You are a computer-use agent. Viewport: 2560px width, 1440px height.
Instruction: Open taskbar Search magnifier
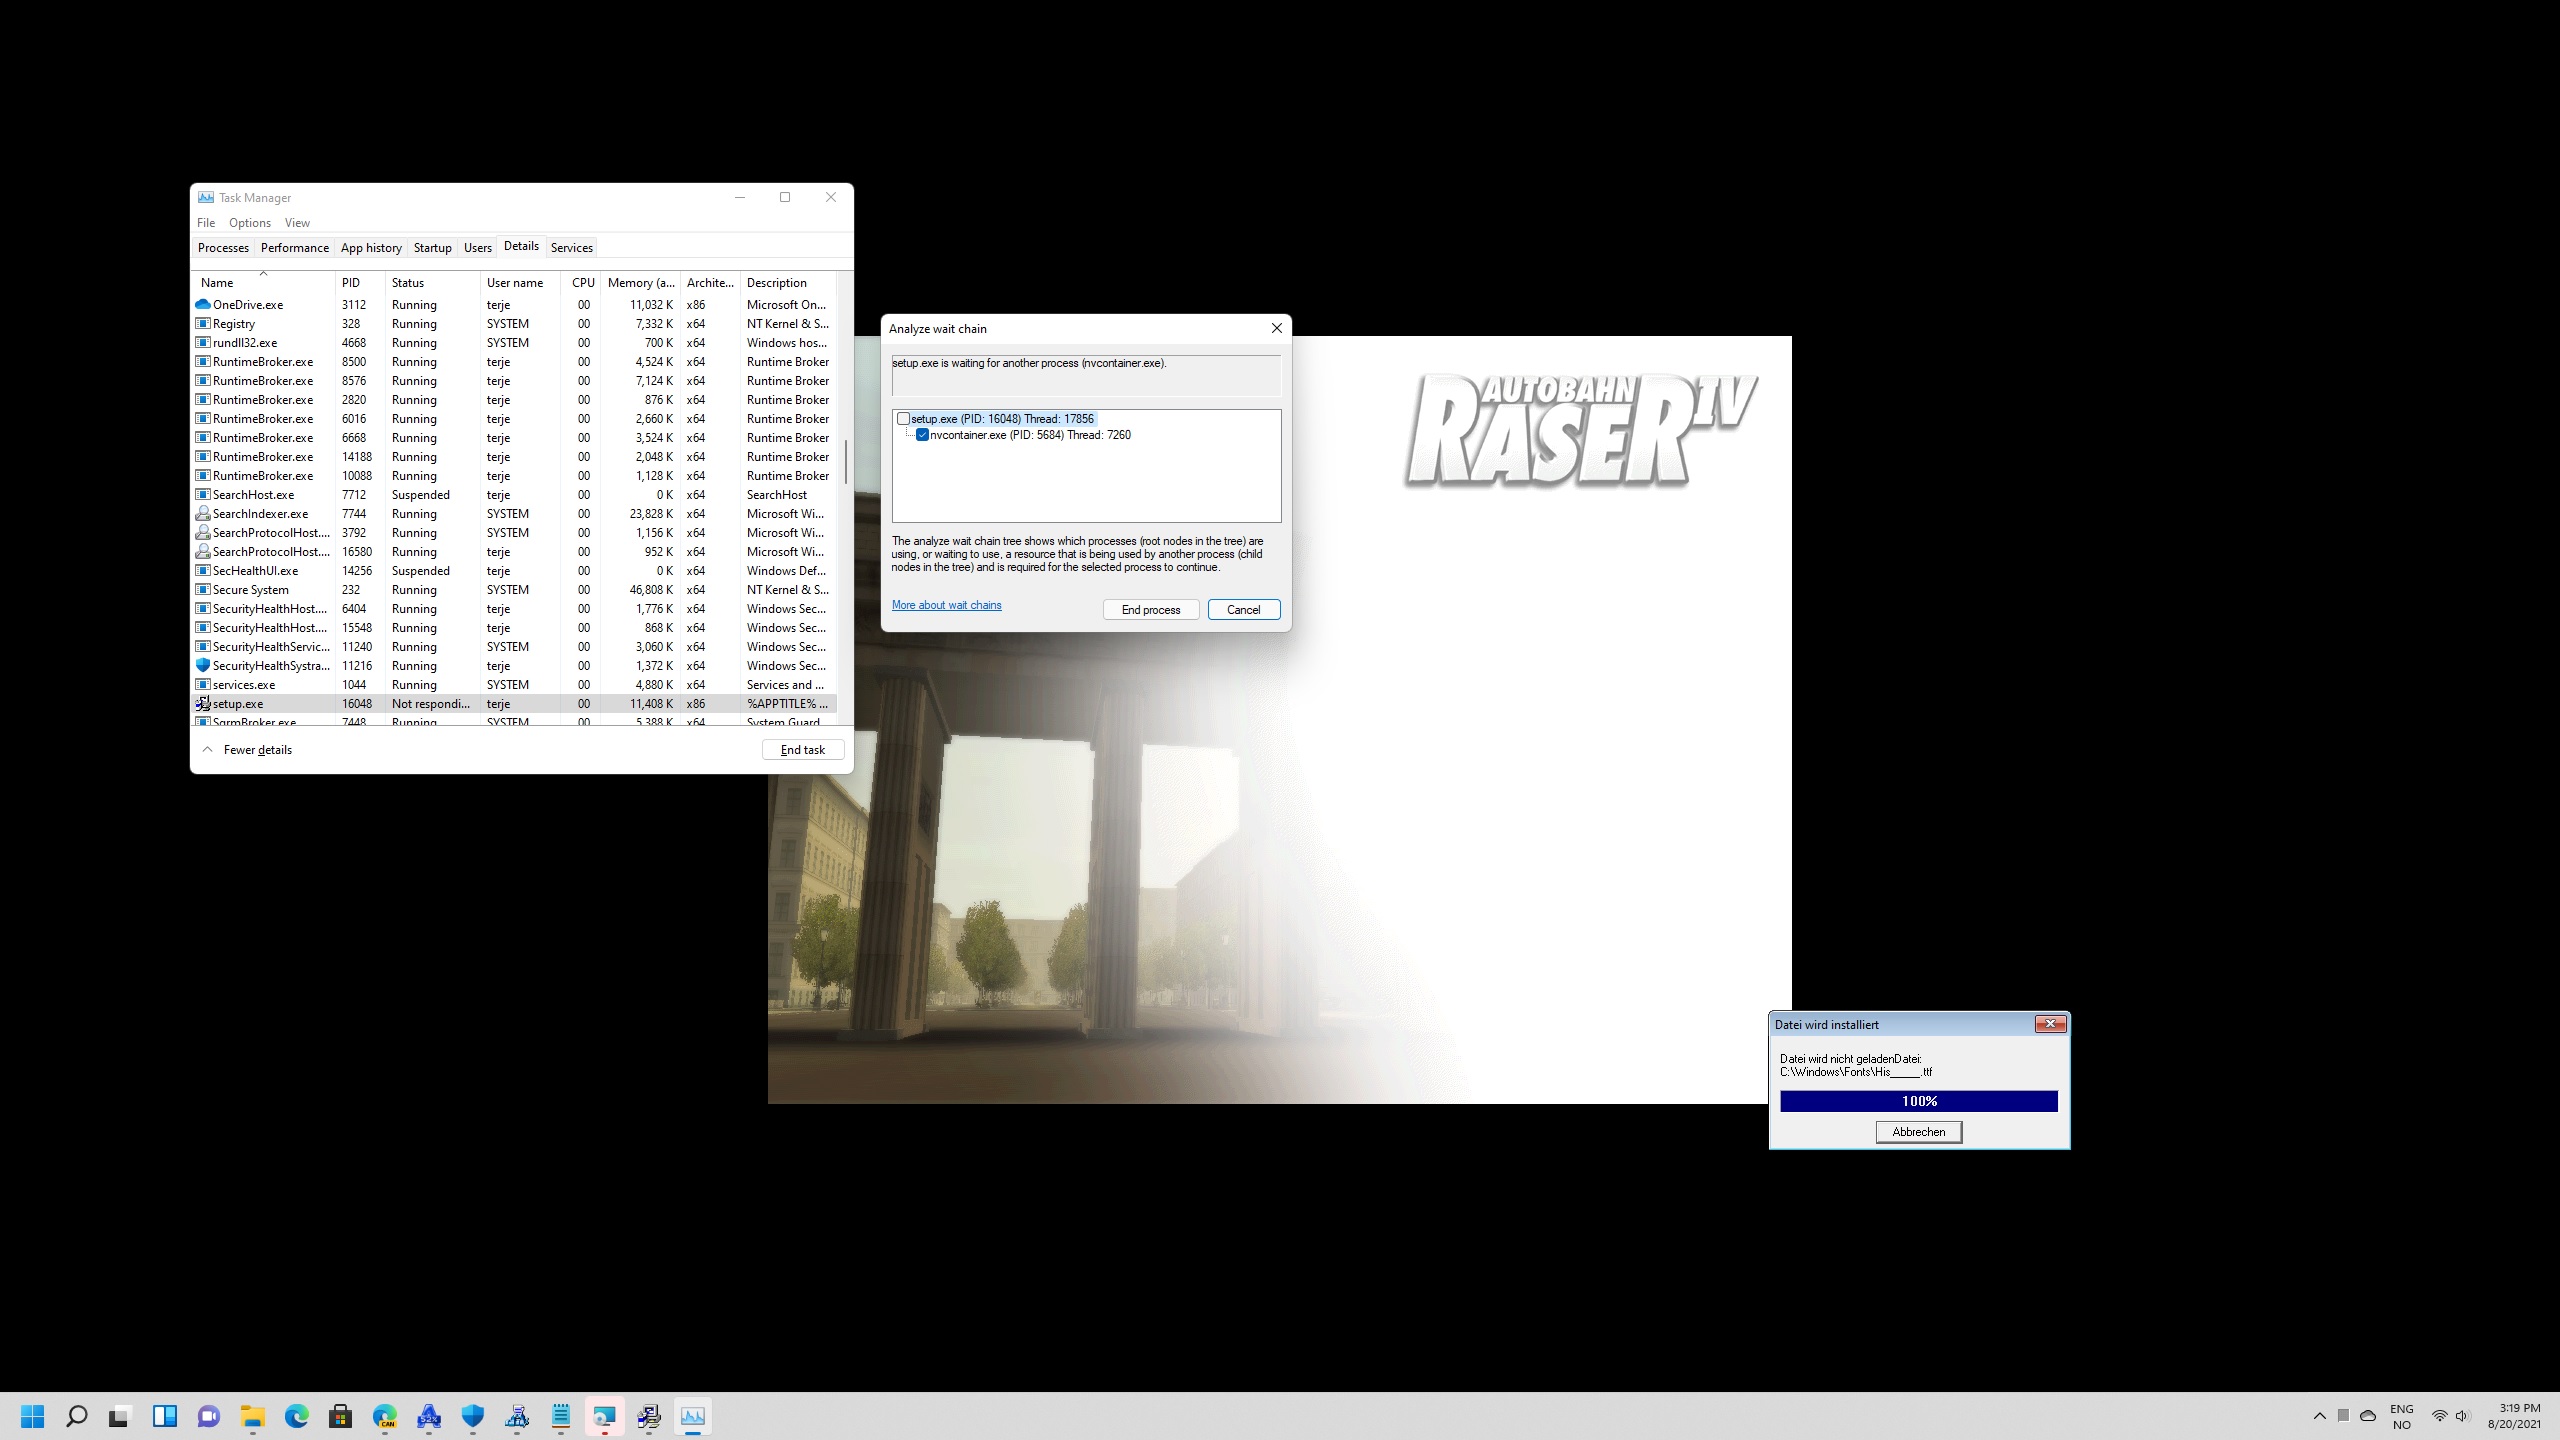[x=76, y=1416]
